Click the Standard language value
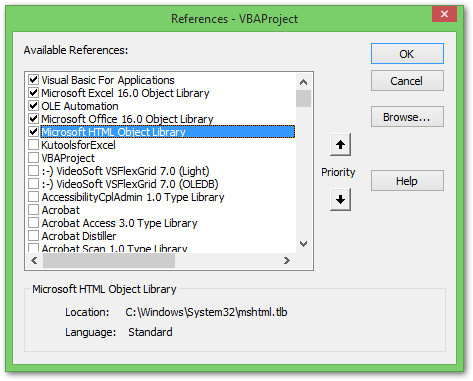This screenshot has height=381, width=473. pos(150,332)
